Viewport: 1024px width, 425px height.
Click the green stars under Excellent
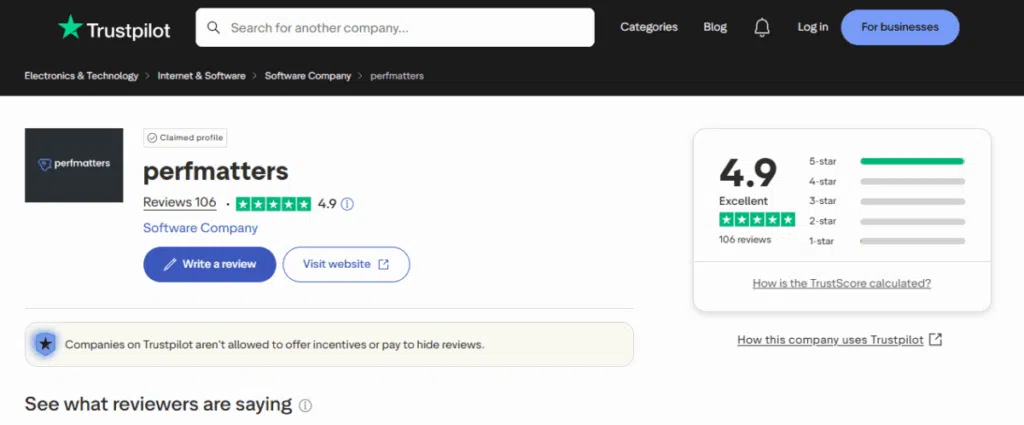(757, 219)
